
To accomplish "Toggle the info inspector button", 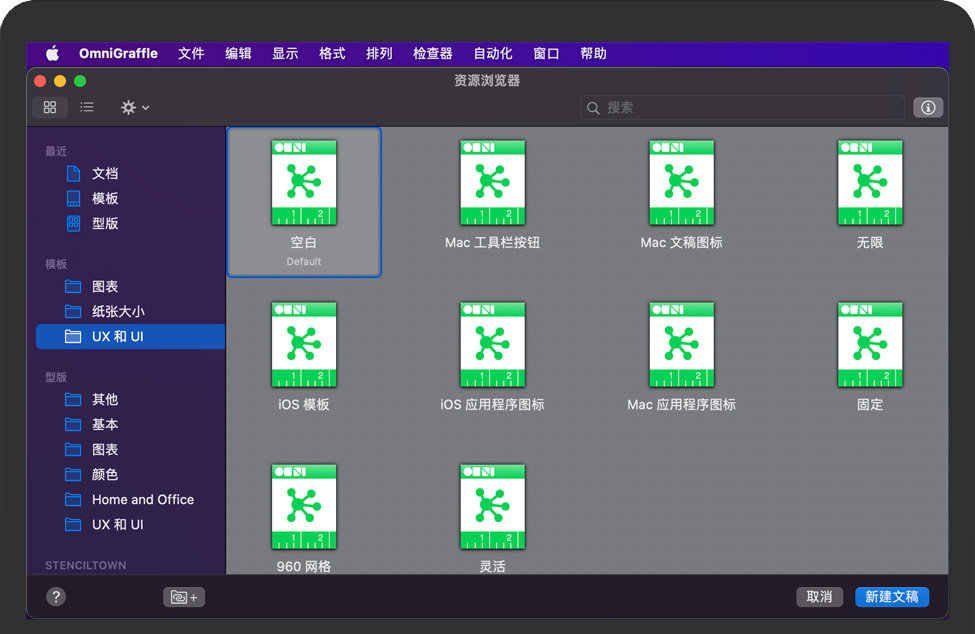I will click(928, 107).
